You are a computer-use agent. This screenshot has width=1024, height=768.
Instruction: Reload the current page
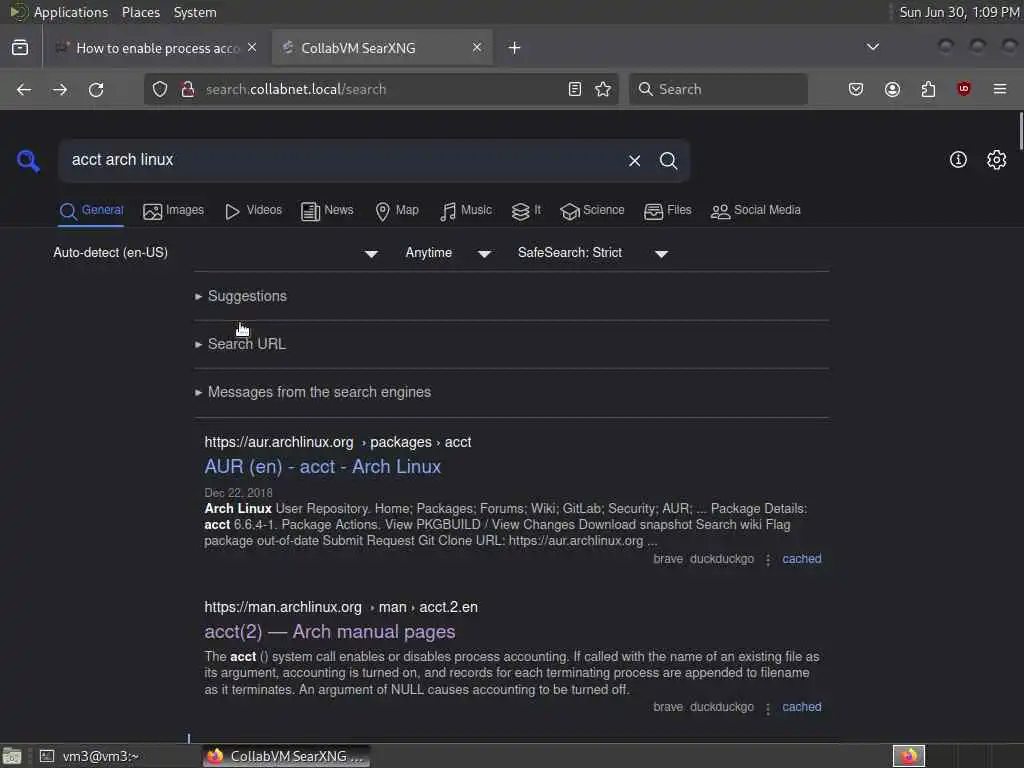click(x=96, y=89)
